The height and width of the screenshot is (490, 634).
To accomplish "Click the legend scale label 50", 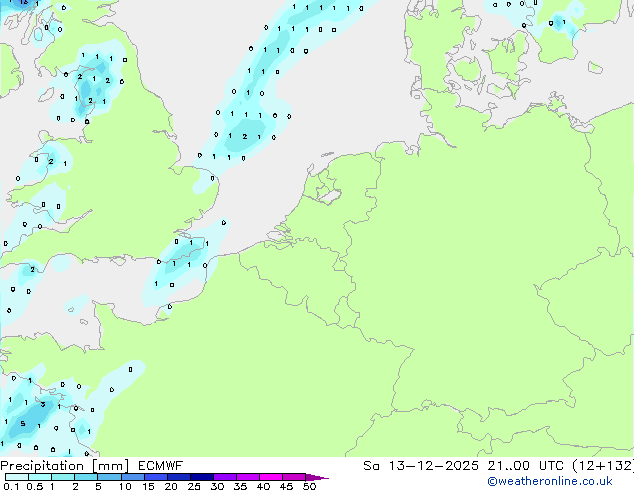I will tap(309, 486).
